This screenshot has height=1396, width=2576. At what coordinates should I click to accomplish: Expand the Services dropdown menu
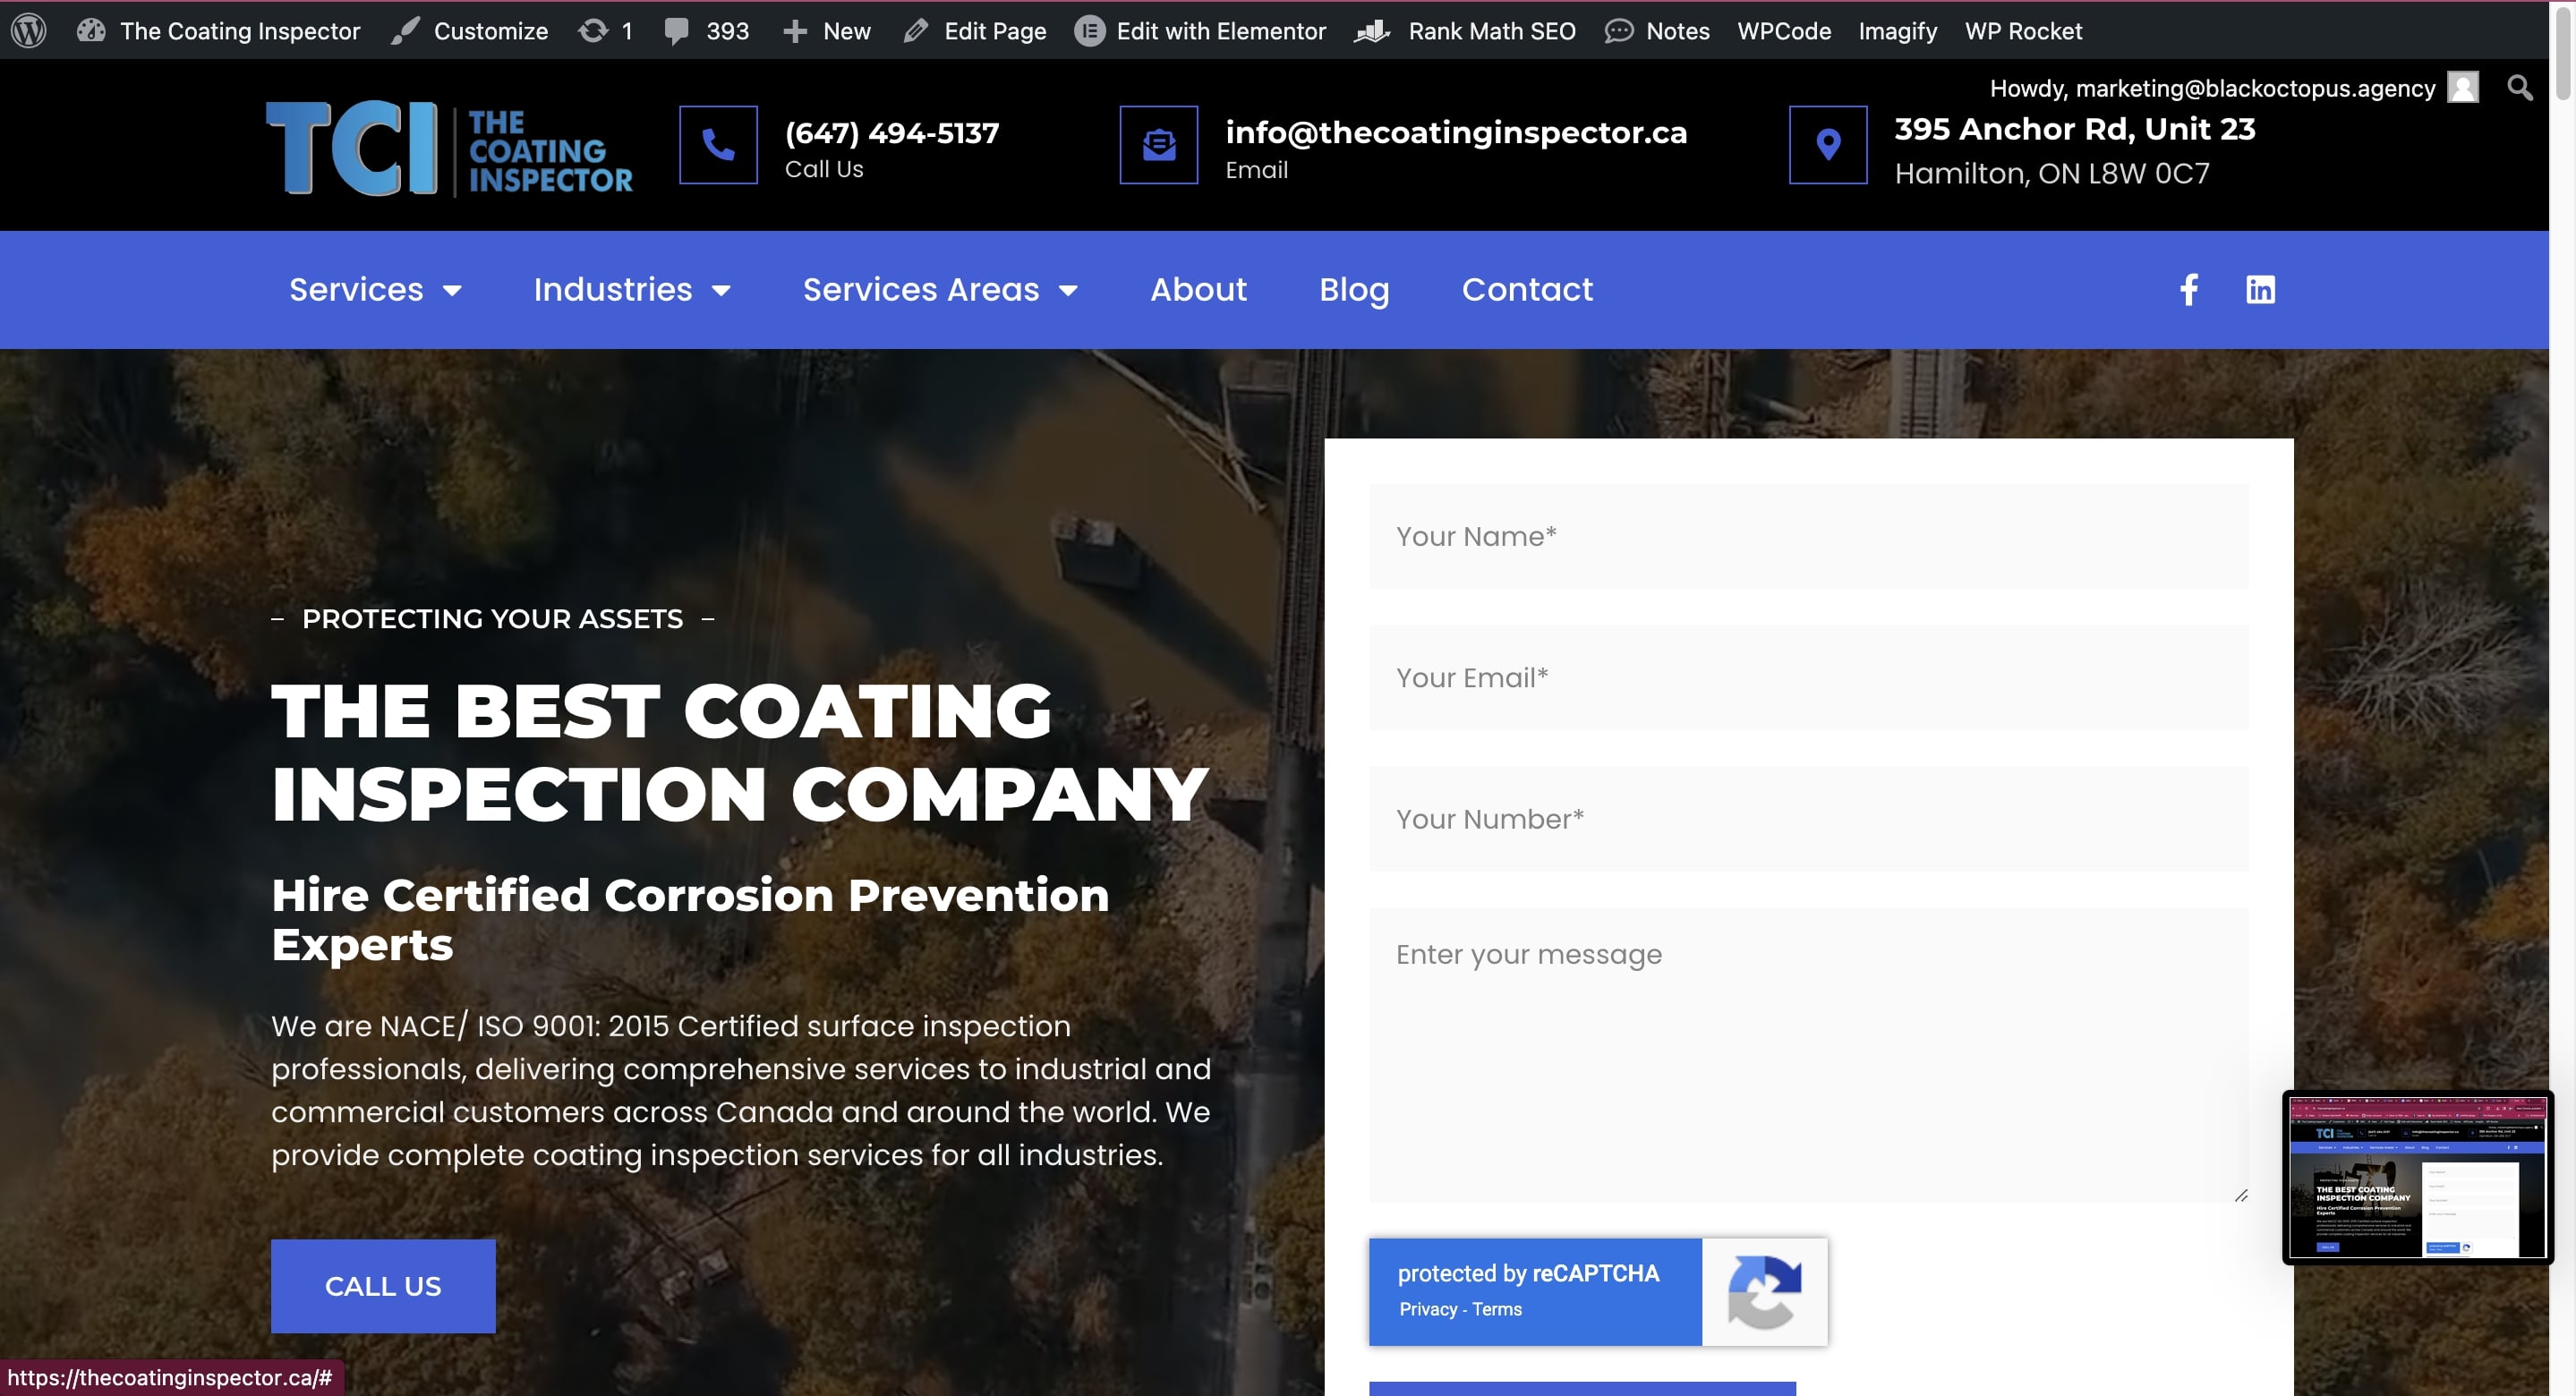point(375,290)
